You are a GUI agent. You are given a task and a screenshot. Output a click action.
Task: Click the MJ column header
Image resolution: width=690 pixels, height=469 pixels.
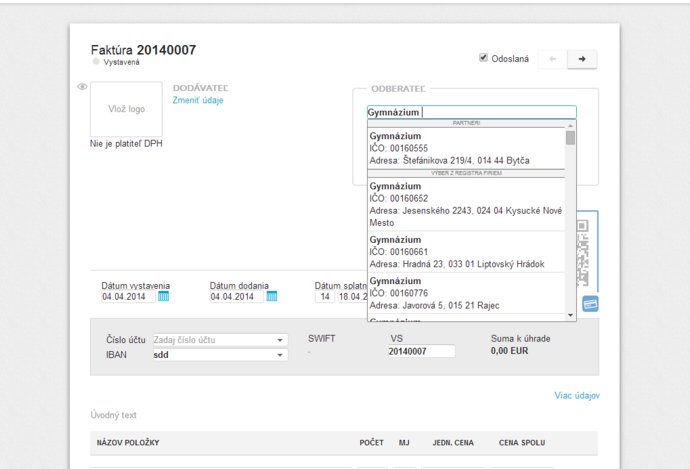(x=404, y=443)
